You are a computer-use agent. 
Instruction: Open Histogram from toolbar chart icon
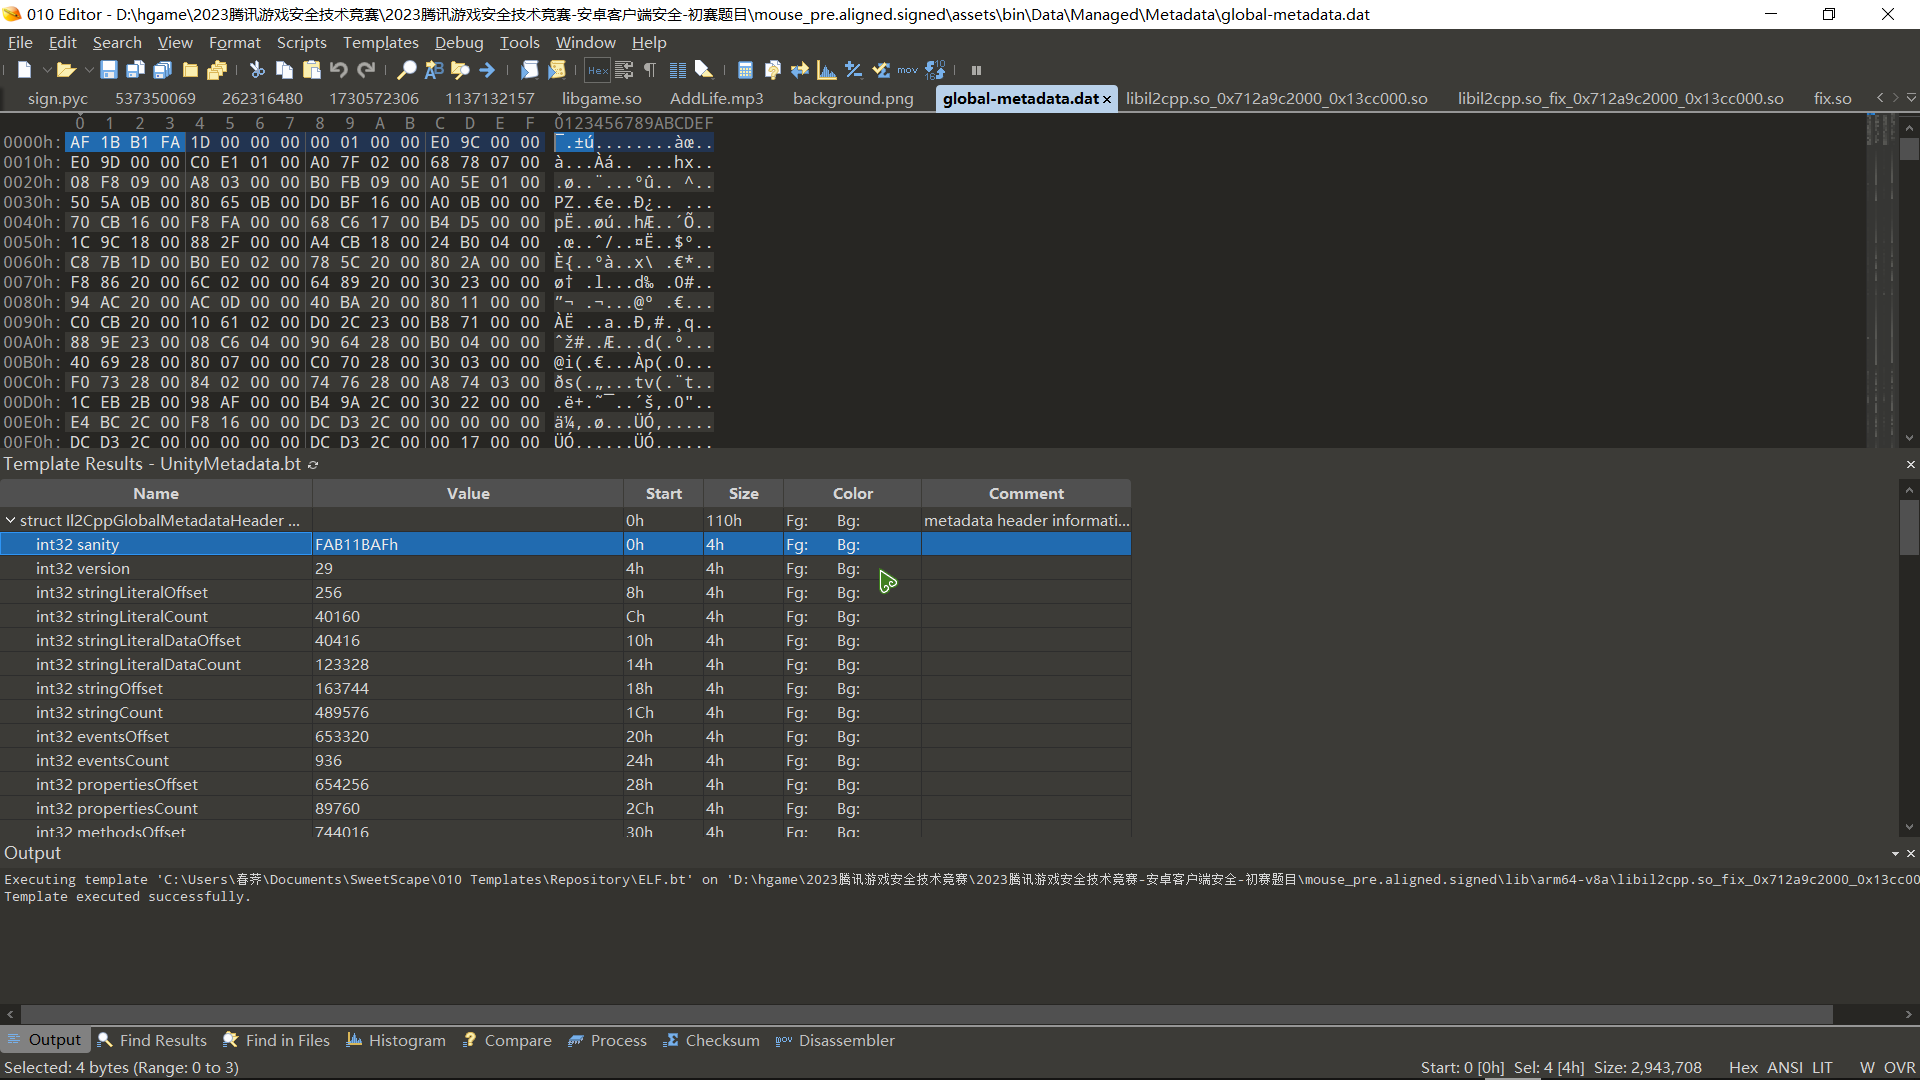826,70
